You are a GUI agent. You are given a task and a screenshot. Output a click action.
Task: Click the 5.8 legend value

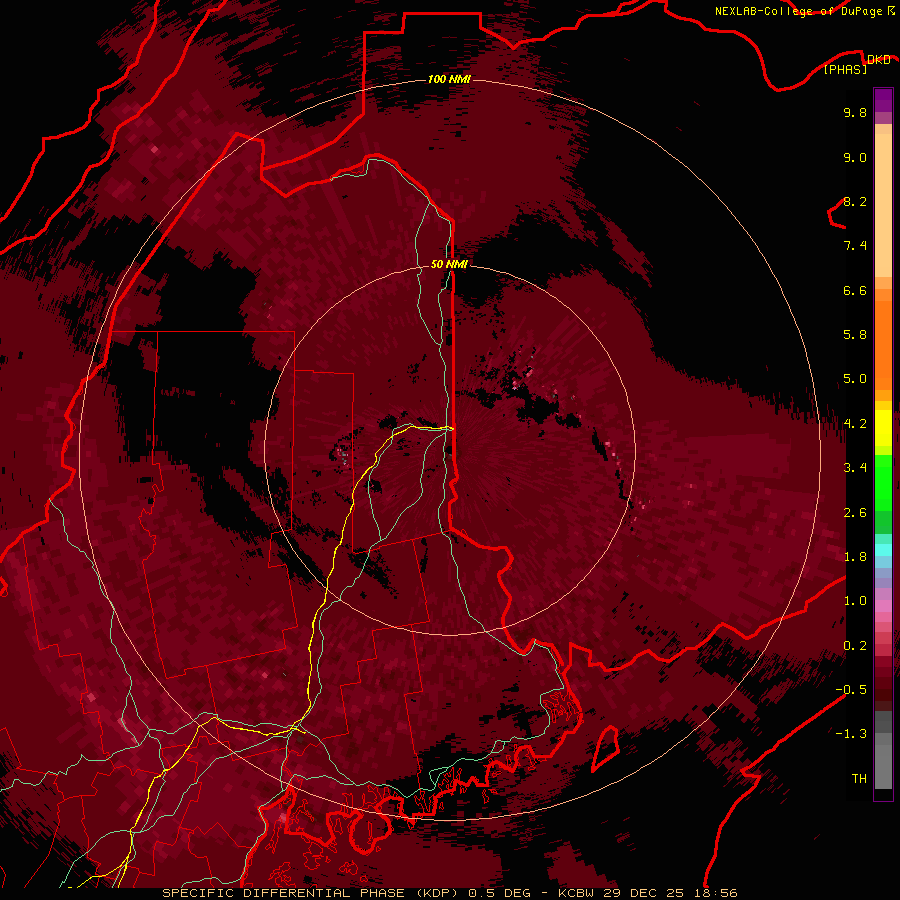coord(855,335)
